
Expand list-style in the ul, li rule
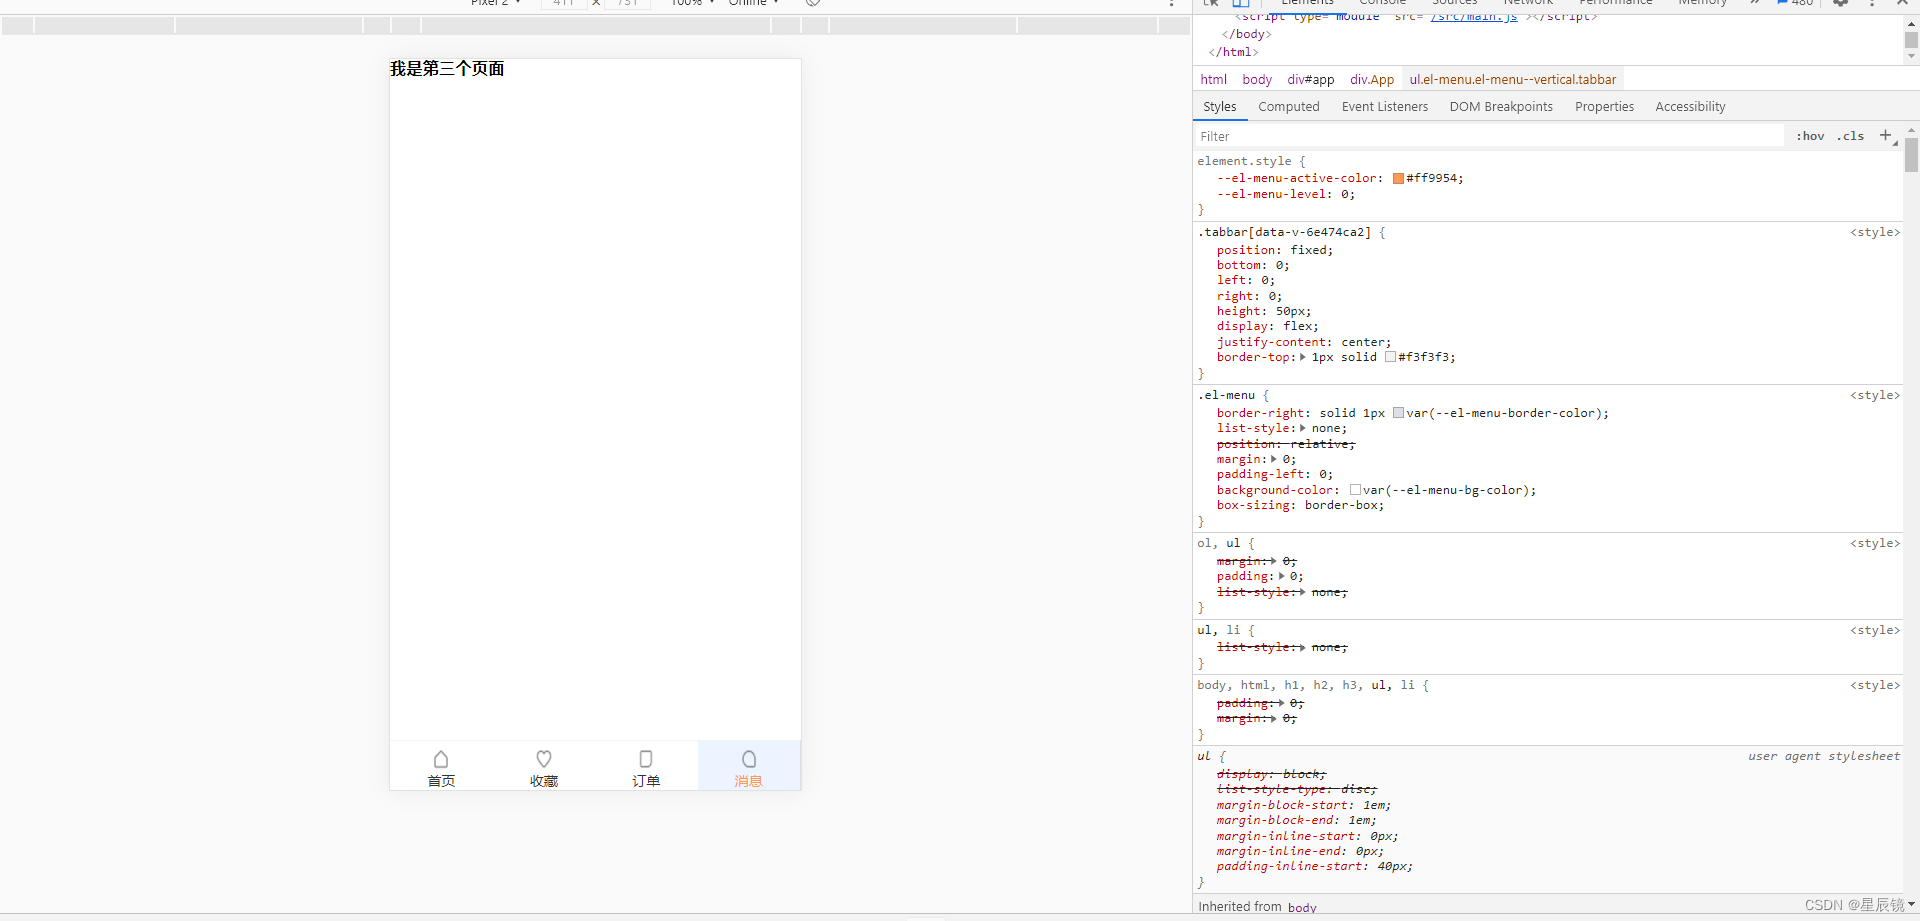click(1302, 647)
